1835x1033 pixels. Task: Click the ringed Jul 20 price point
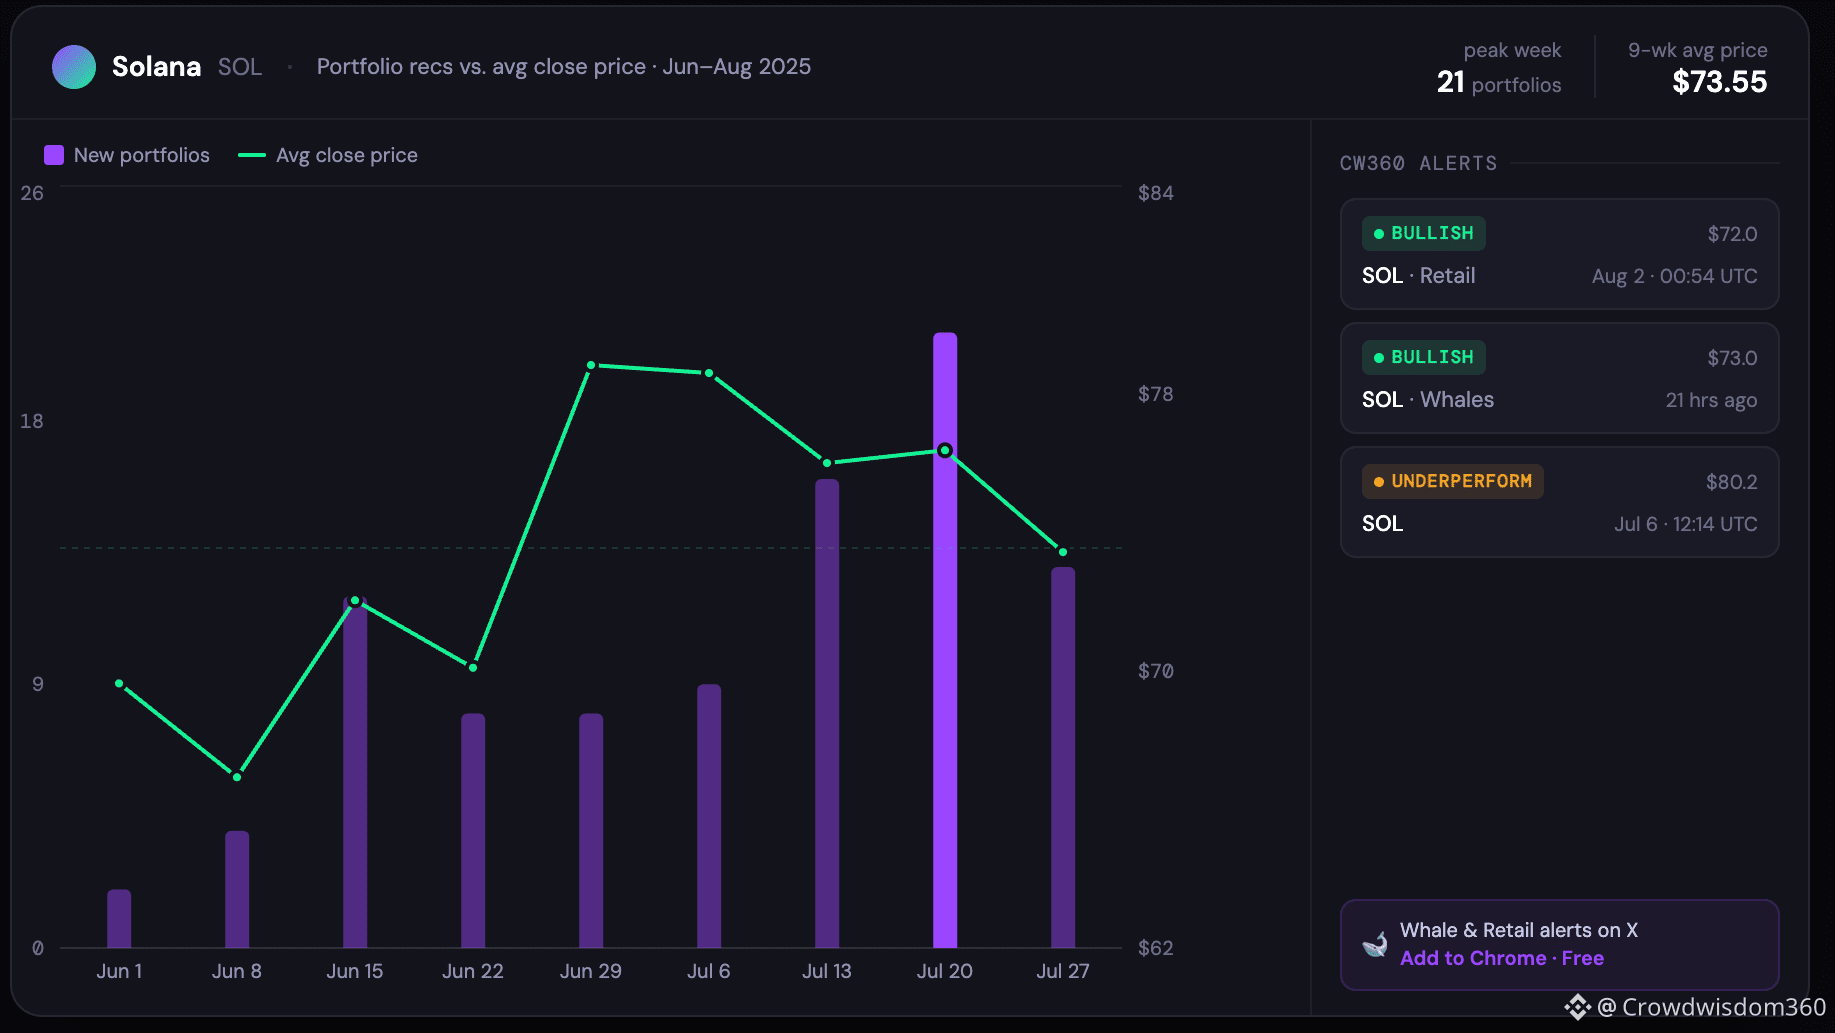pyautogui.click(x=945, y=451)
